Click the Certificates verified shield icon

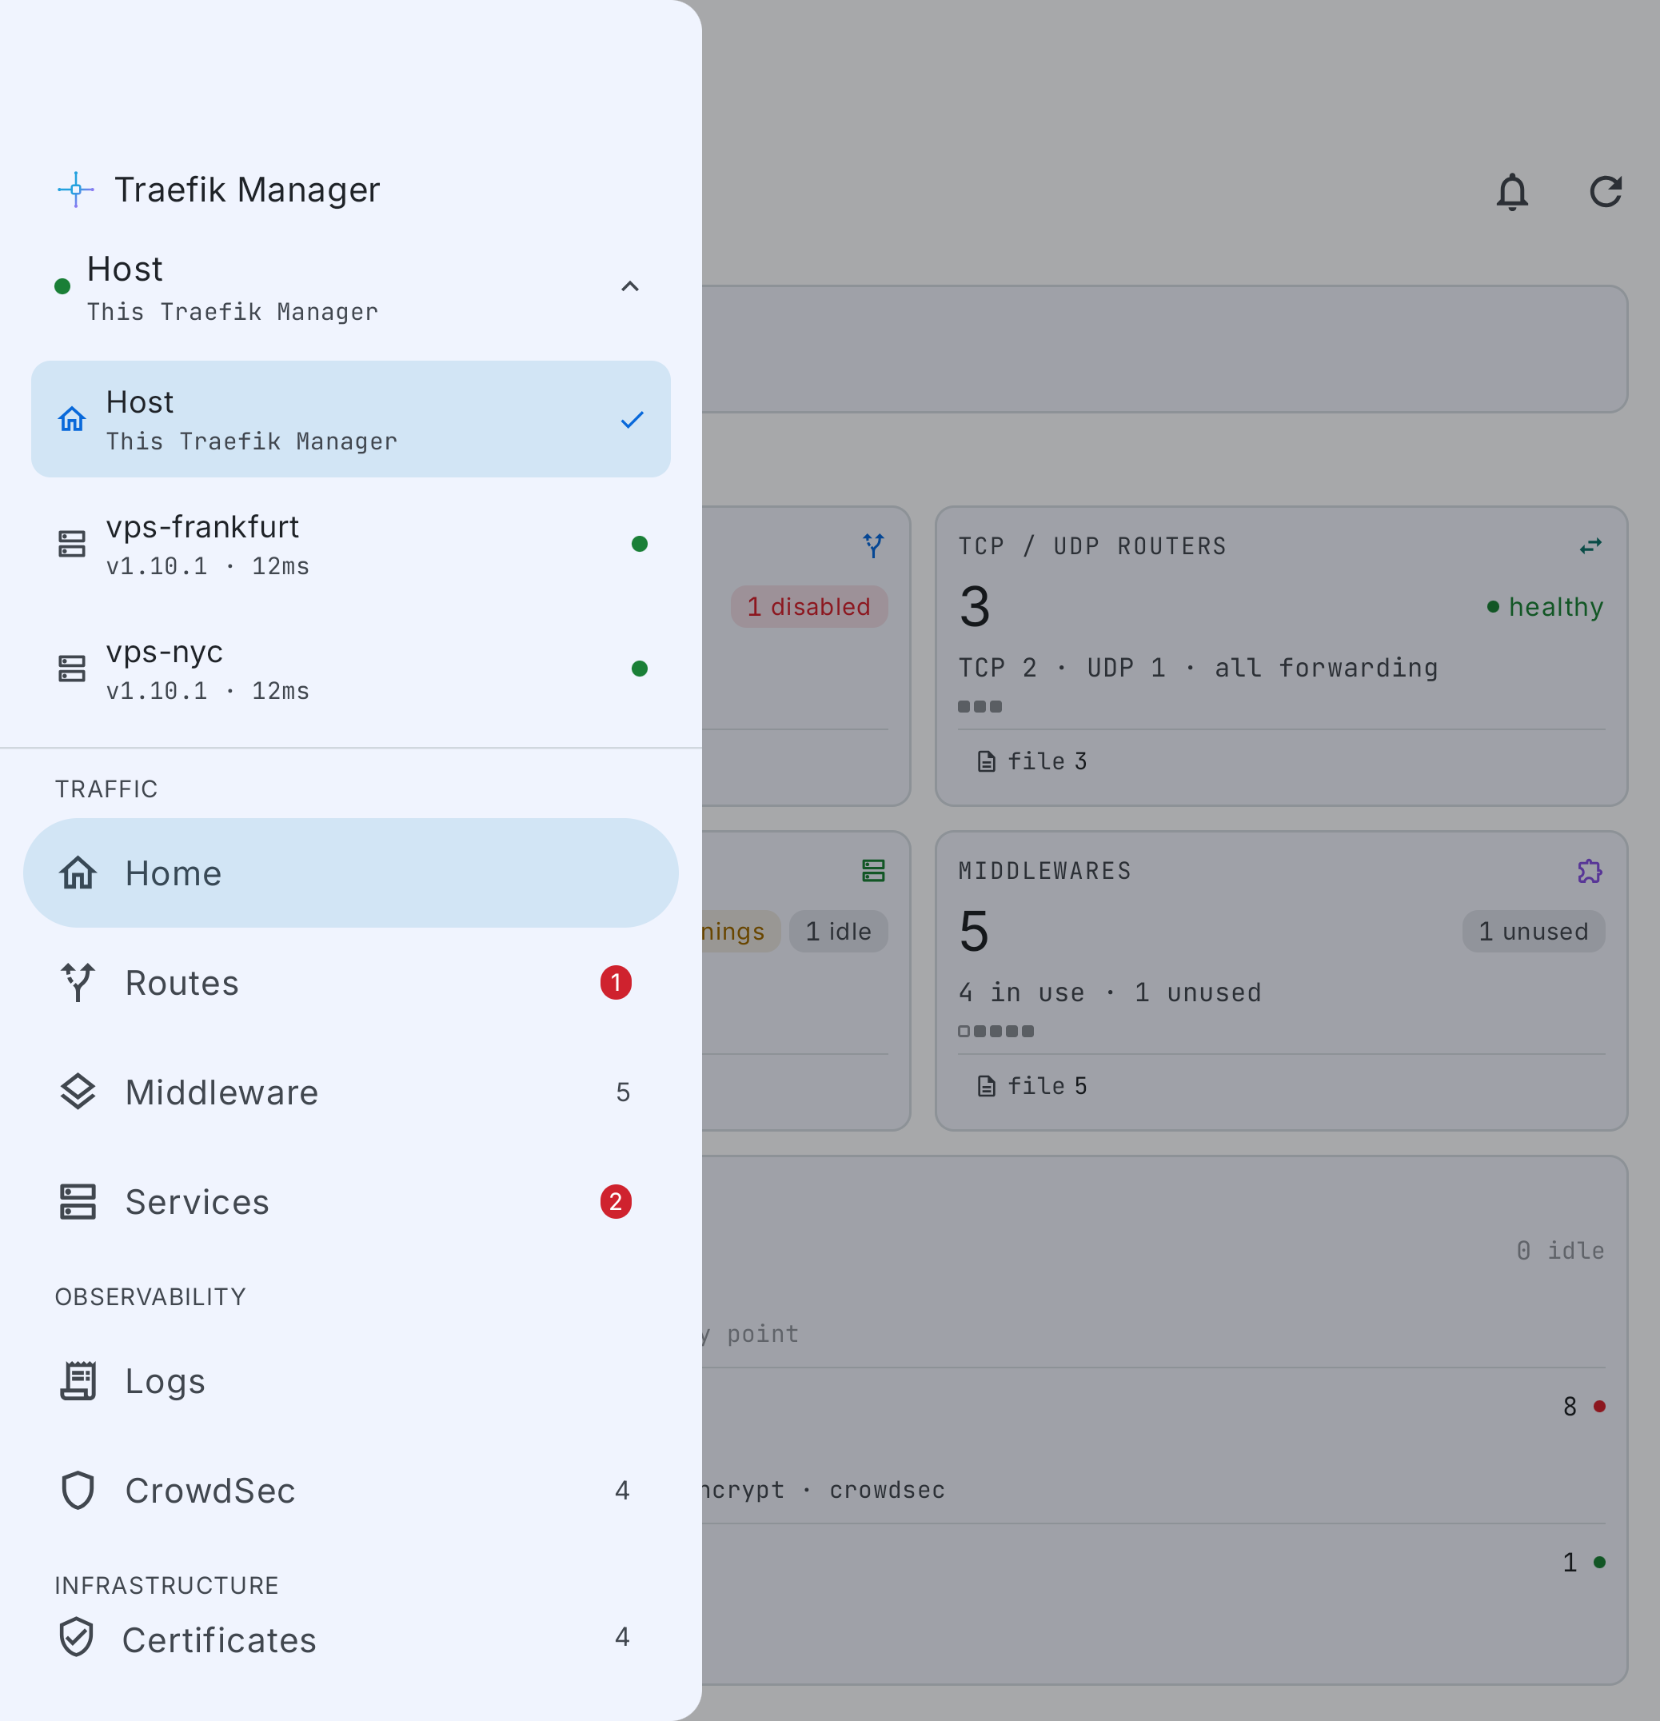point(76,1638)
